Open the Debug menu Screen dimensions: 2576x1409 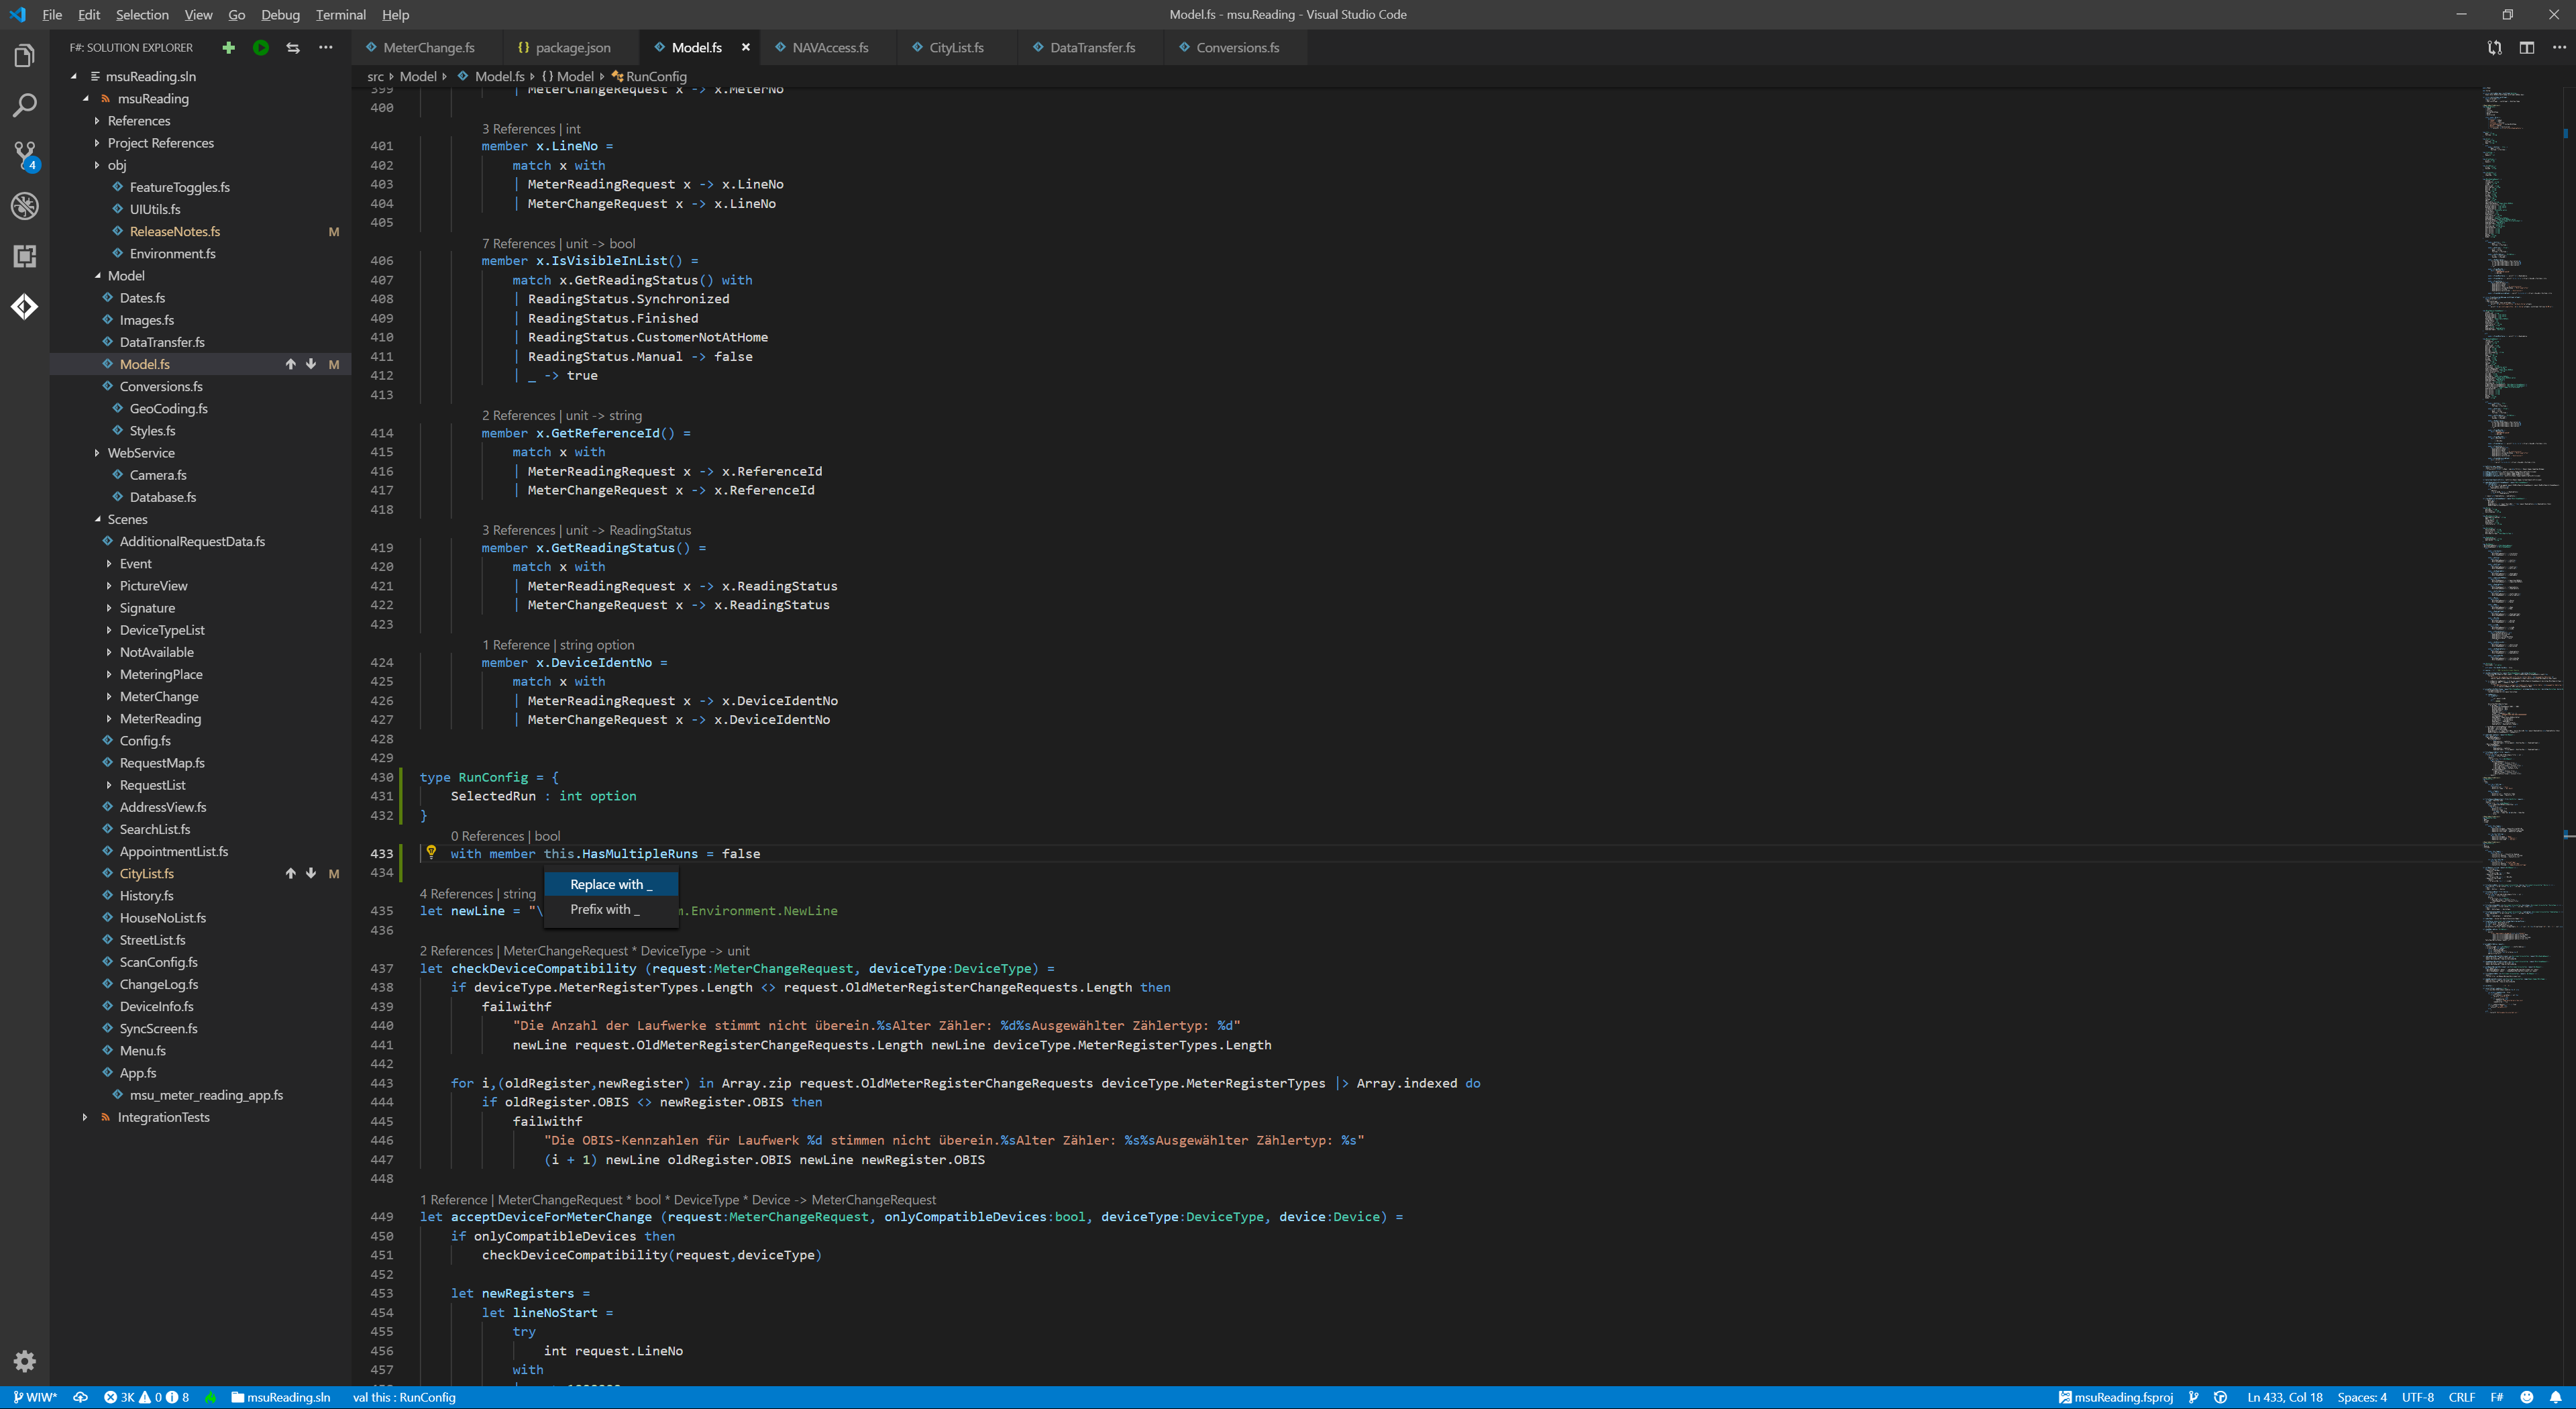(280, 14)
